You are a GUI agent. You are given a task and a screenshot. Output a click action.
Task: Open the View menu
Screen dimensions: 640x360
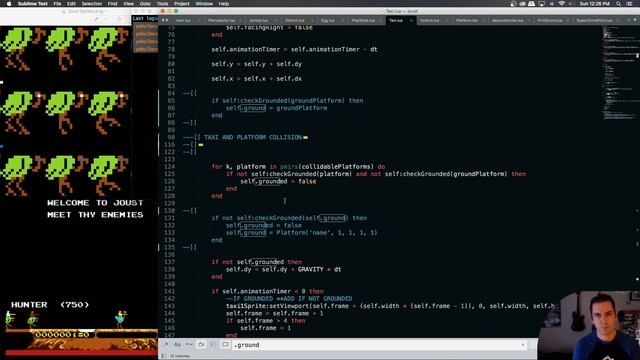[128, 4]
